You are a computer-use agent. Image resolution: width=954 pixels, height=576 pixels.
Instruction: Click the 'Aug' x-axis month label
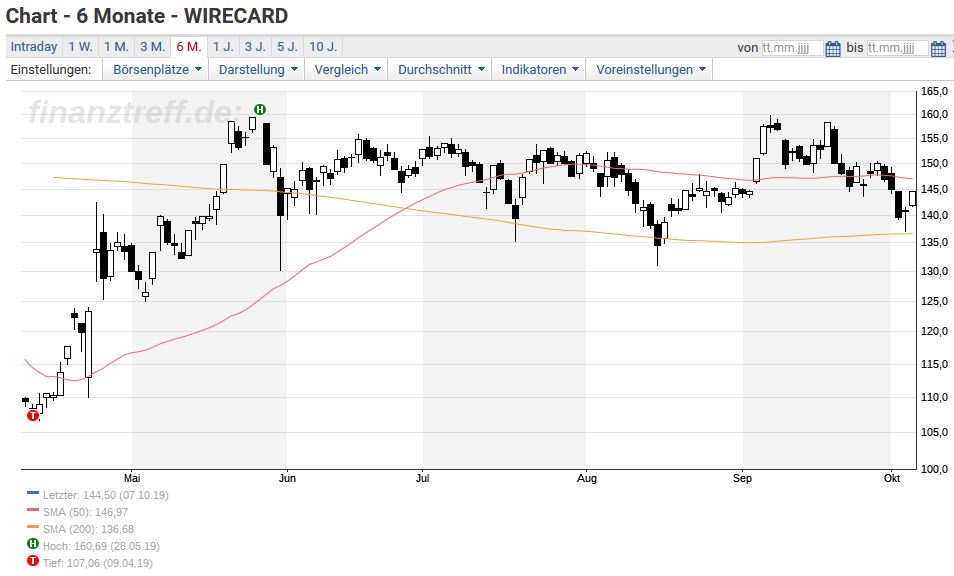[587, 478]
